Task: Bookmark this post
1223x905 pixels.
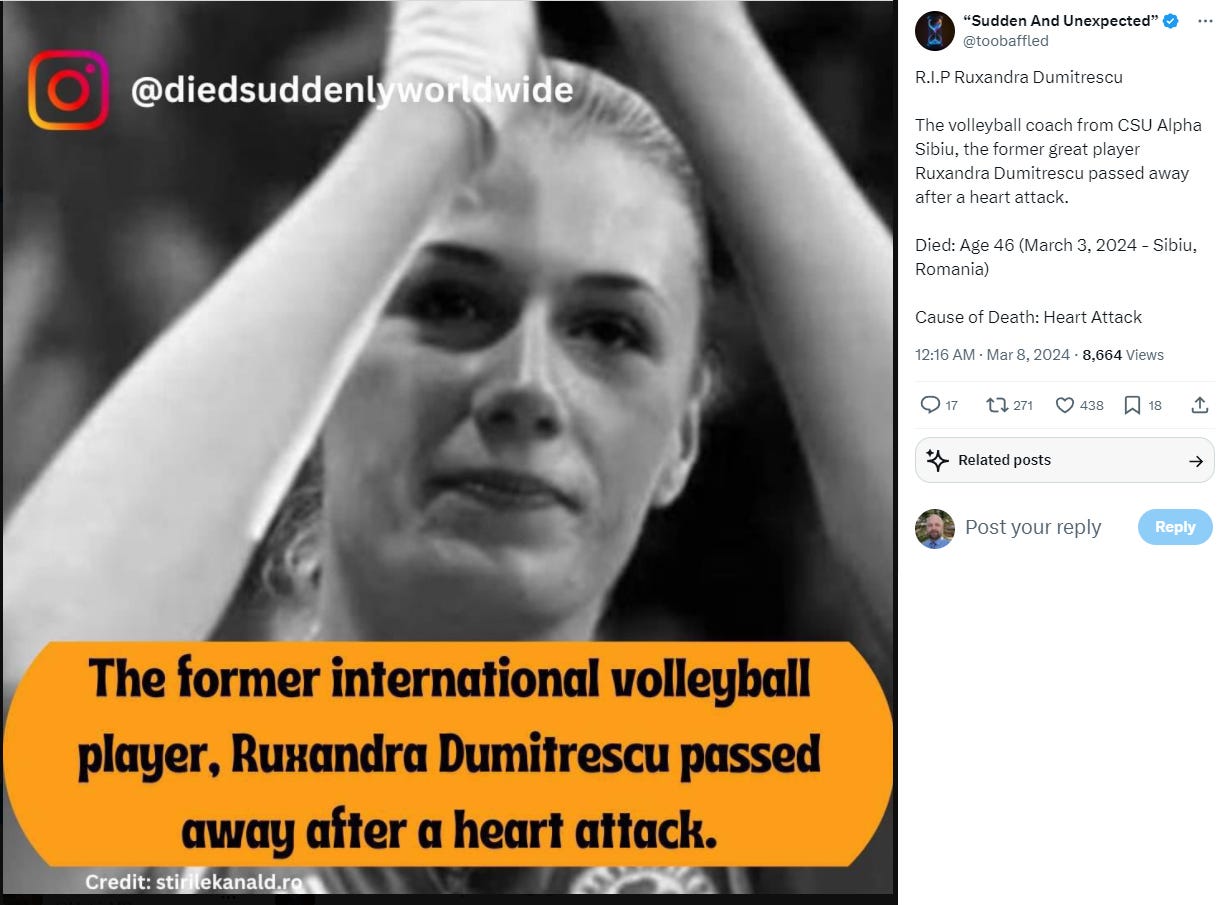Action: point(1132,405)
